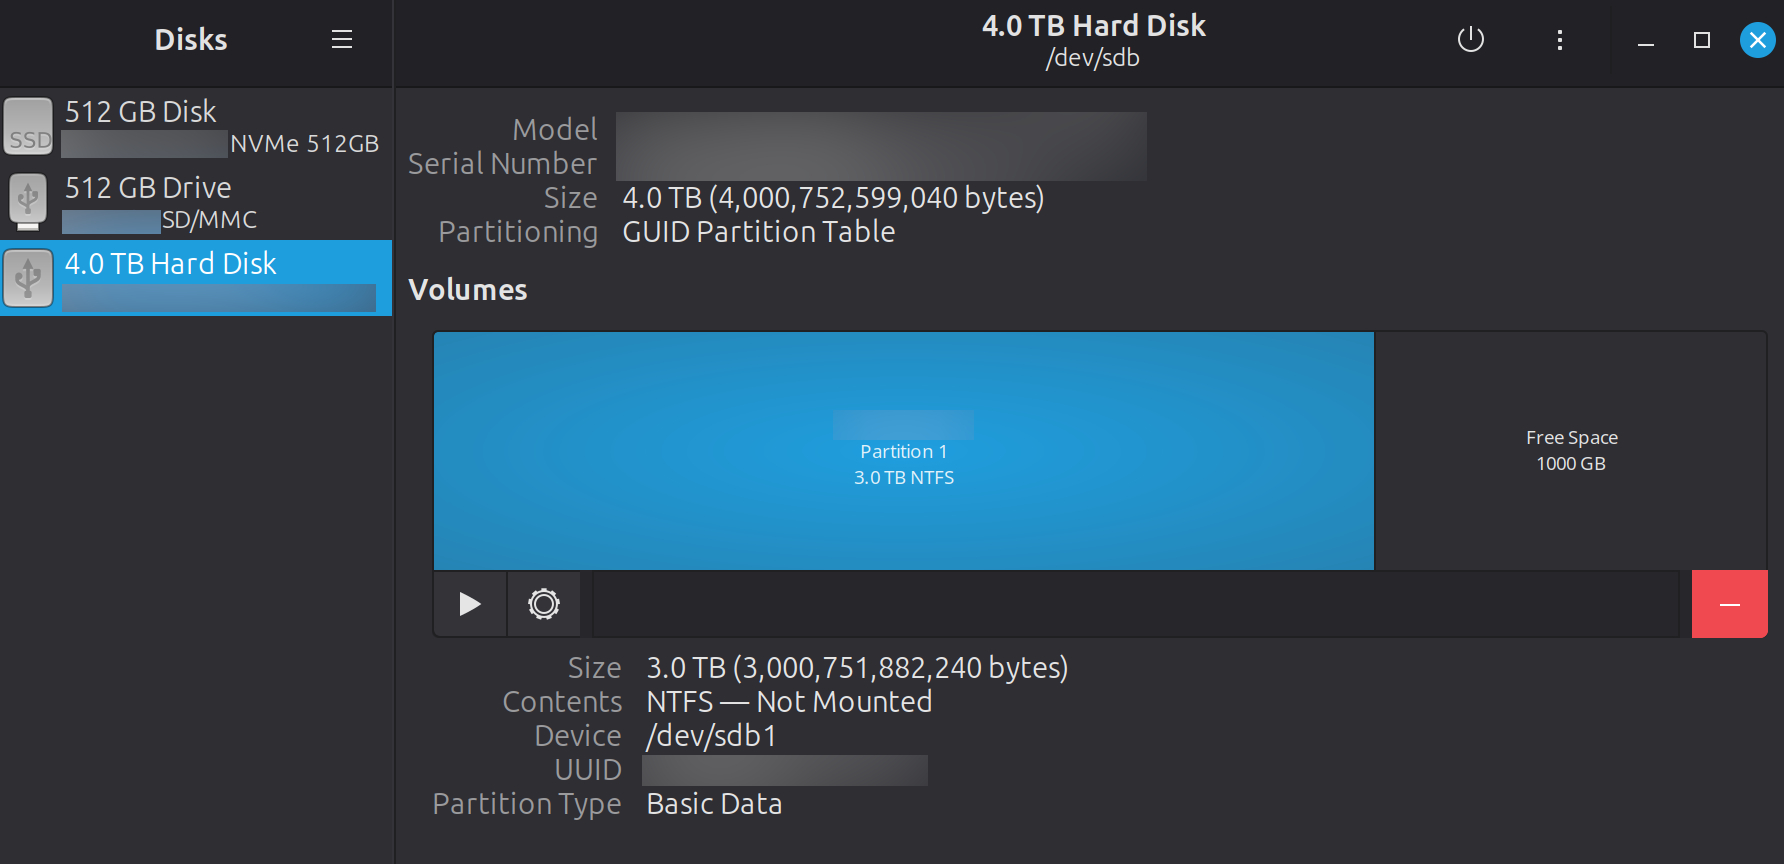The image size is (1784, 864).
Task: Select the 4.0 TB Hard Disk entry
Action: click(x=196, y=278)
